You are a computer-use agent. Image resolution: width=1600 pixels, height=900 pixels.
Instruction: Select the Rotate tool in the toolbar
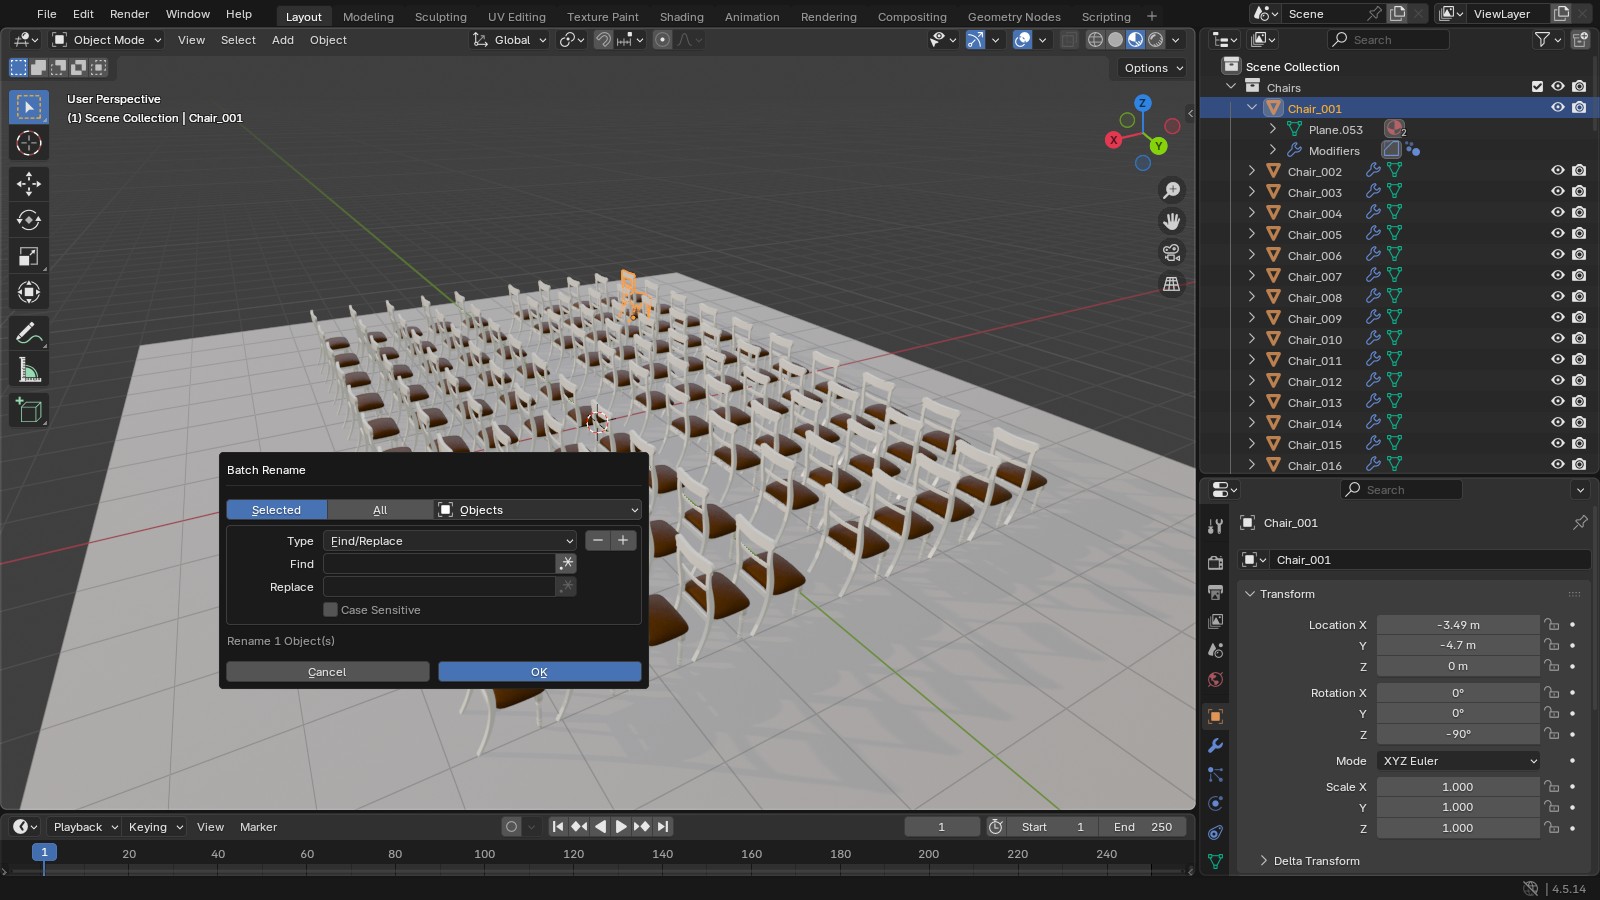(29, 220)
